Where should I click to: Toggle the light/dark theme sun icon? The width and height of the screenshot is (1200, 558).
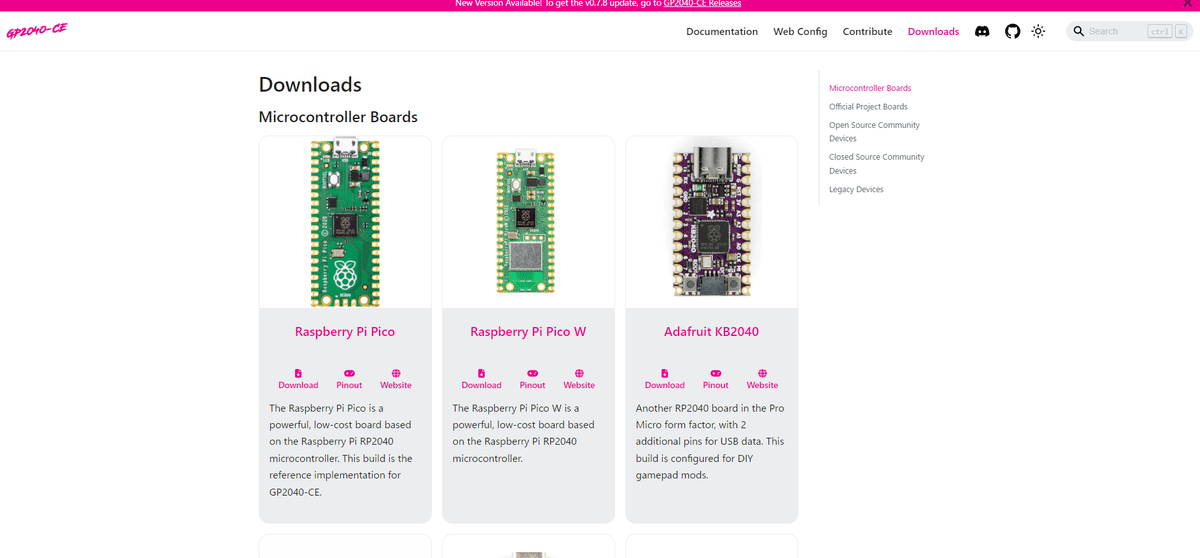click(x=1038, y=31)
